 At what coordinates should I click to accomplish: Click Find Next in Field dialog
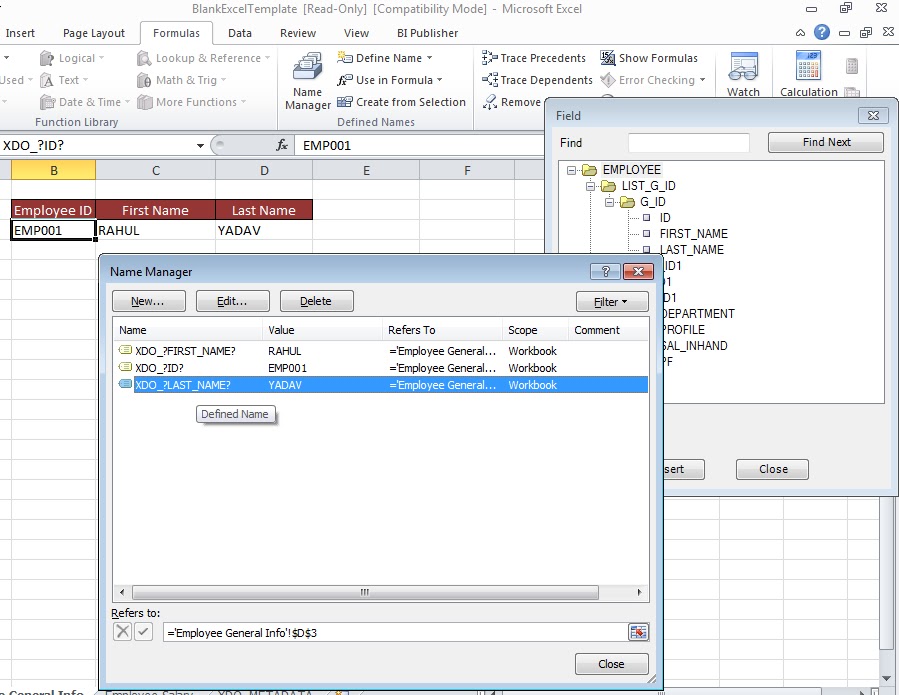click(x=826, y=142)
